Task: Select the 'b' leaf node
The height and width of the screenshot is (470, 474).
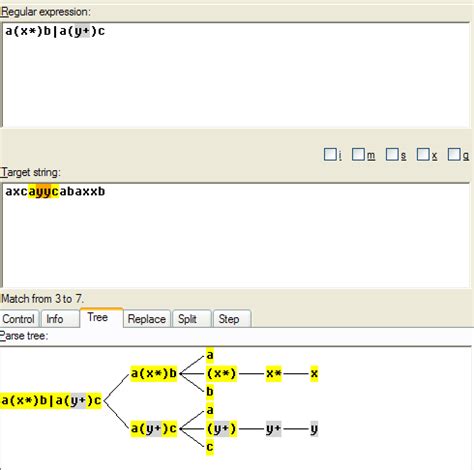Action: point(210,391)
